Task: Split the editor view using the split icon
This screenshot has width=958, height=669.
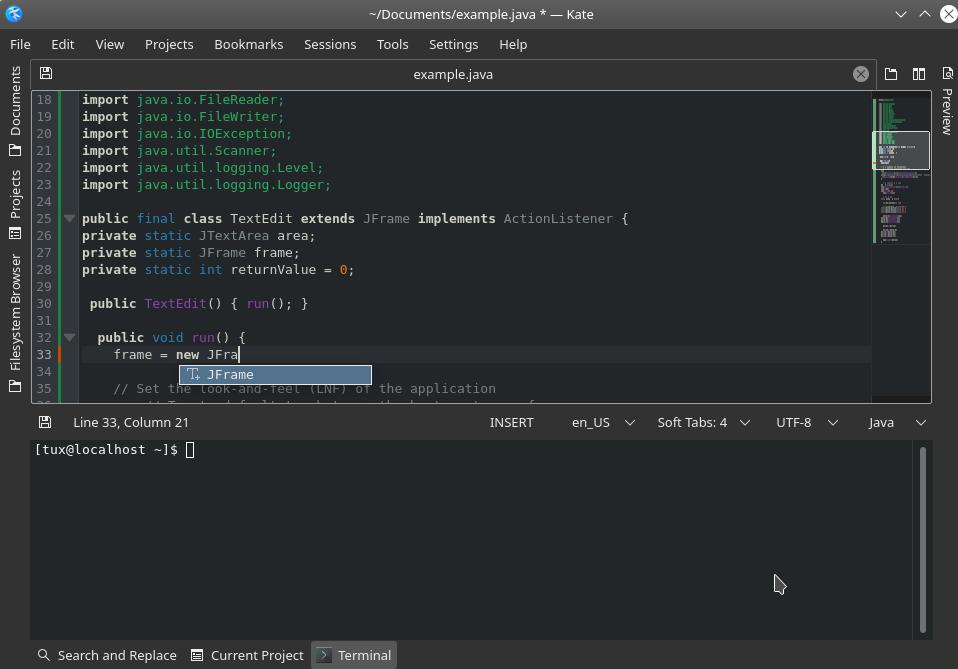Action: pos(919,73)
